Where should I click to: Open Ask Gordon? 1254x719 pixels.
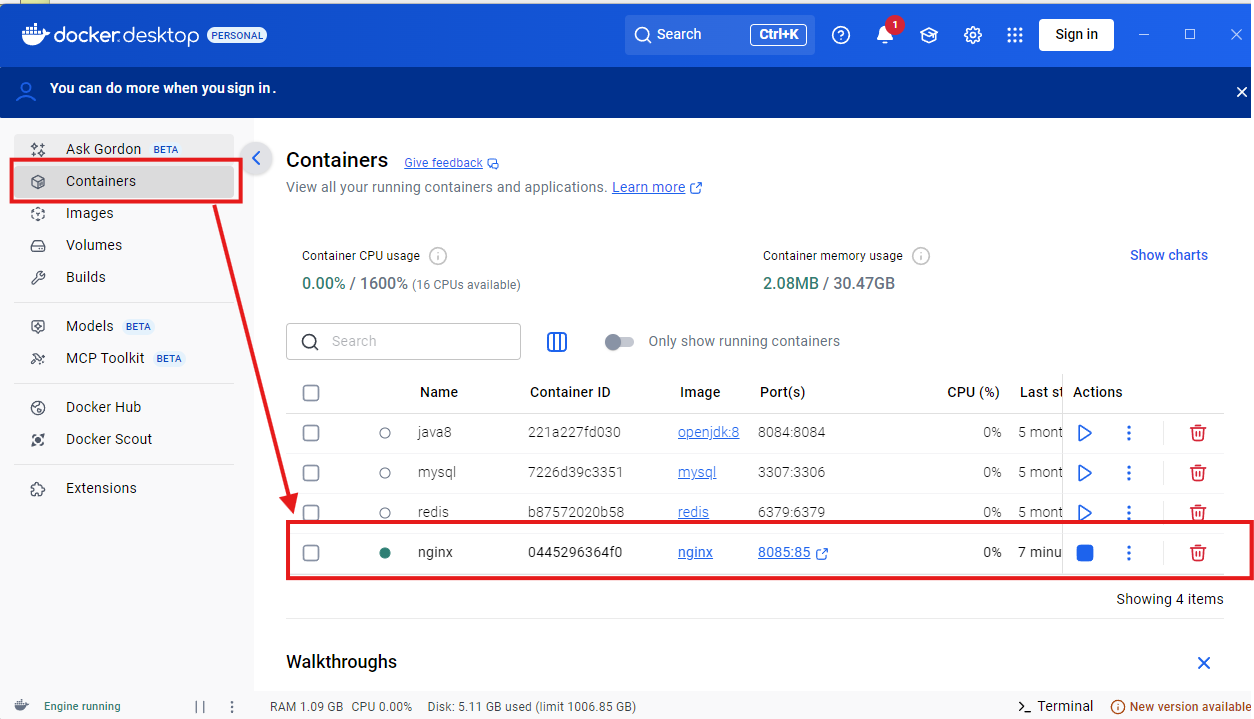pyautogui.click(x=124, y=149)
